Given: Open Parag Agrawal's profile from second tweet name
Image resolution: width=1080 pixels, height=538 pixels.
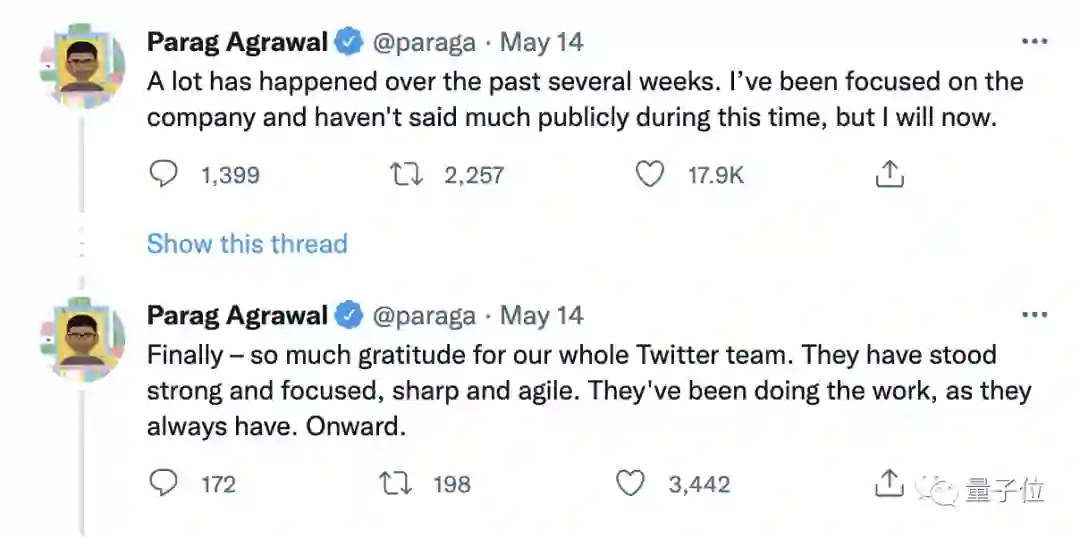Looking at the screenshot, I should point(237,315).
